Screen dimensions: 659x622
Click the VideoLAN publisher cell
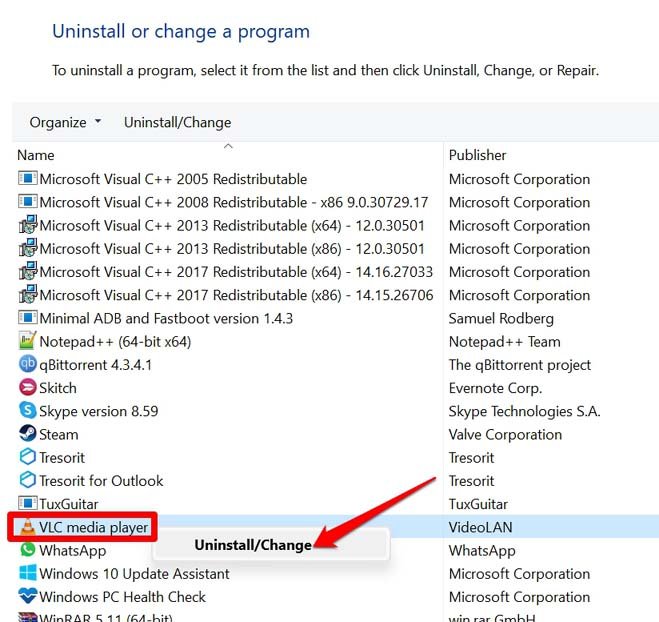click(x=480, y=527)
